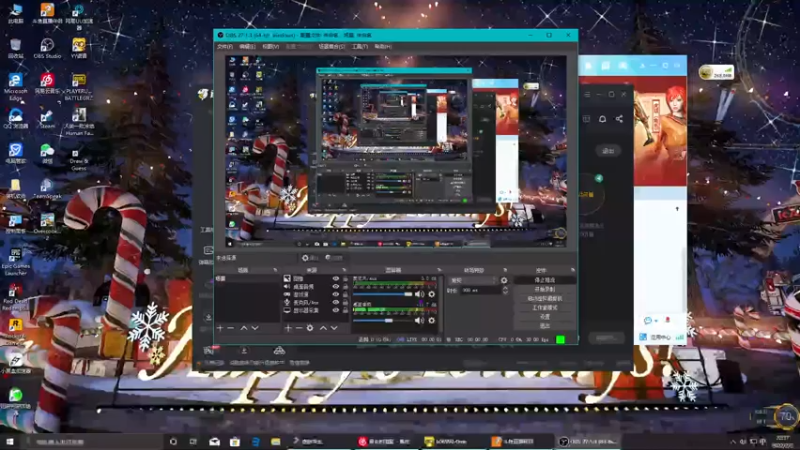Select the 场景 entry in the scenes list
The height and width of the screenshot is (450, 800).
[x=247, y=279]
